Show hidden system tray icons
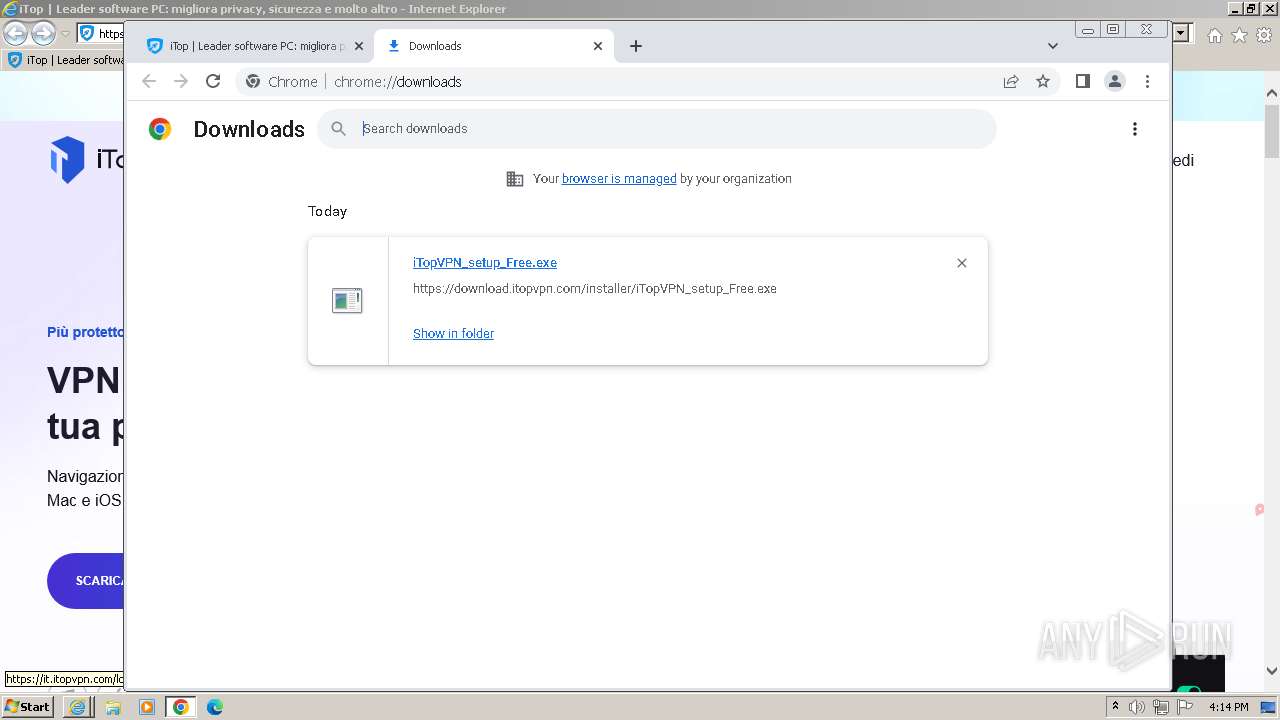 1115,707
